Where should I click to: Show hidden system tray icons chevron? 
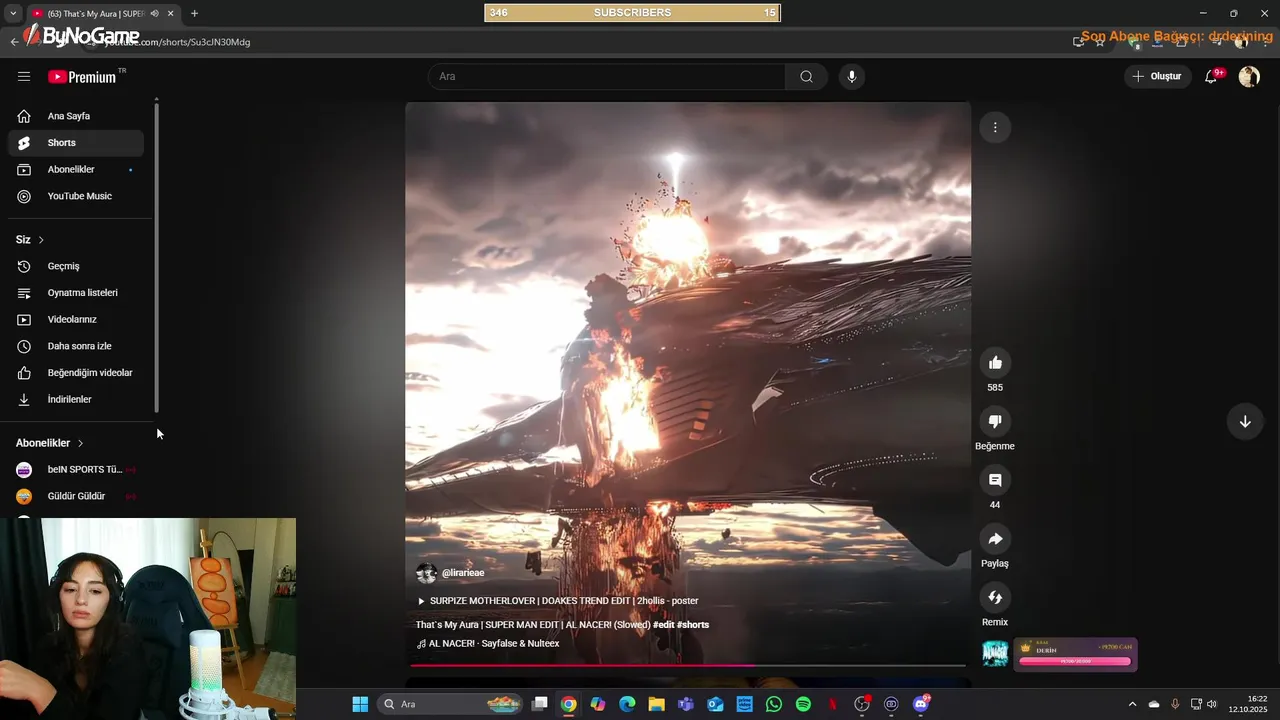coord(1132,704)
